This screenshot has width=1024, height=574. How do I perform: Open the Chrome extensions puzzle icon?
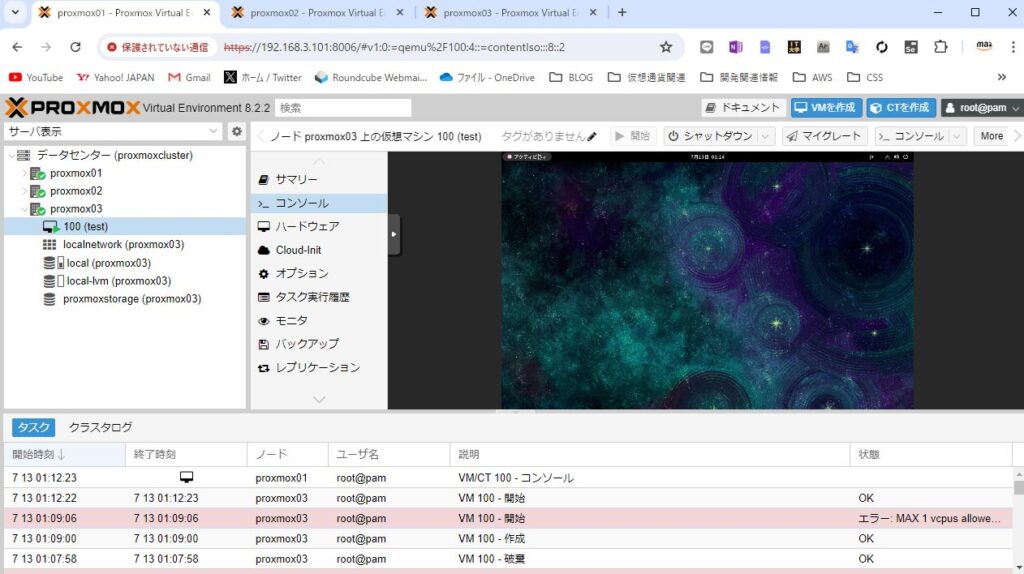click(940, 47)
